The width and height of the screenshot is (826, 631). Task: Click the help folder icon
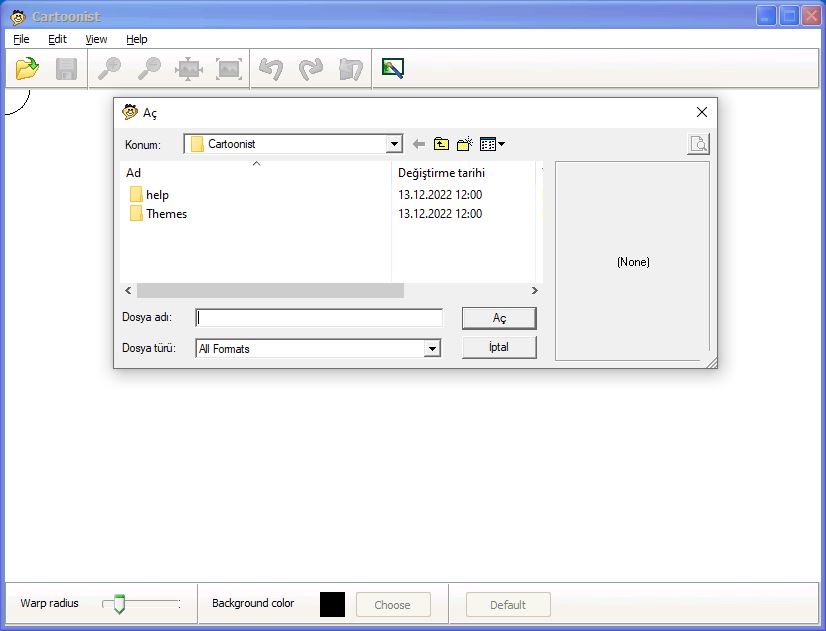(x=136, y=194)
